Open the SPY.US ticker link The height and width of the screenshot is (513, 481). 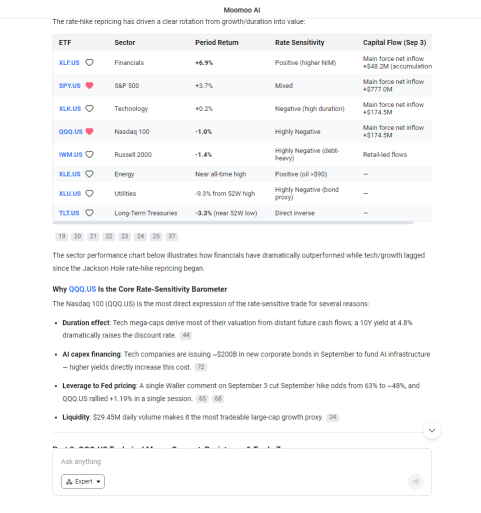[70, 86]
